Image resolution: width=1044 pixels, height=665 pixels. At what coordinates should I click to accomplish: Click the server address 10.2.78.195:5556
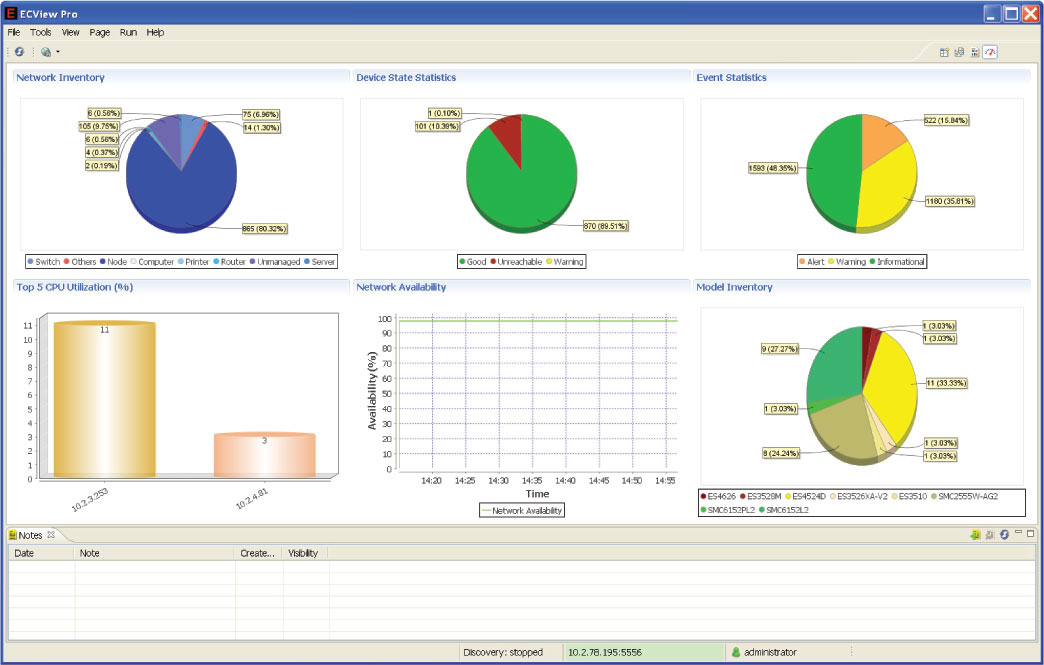(x=605, y=652)
